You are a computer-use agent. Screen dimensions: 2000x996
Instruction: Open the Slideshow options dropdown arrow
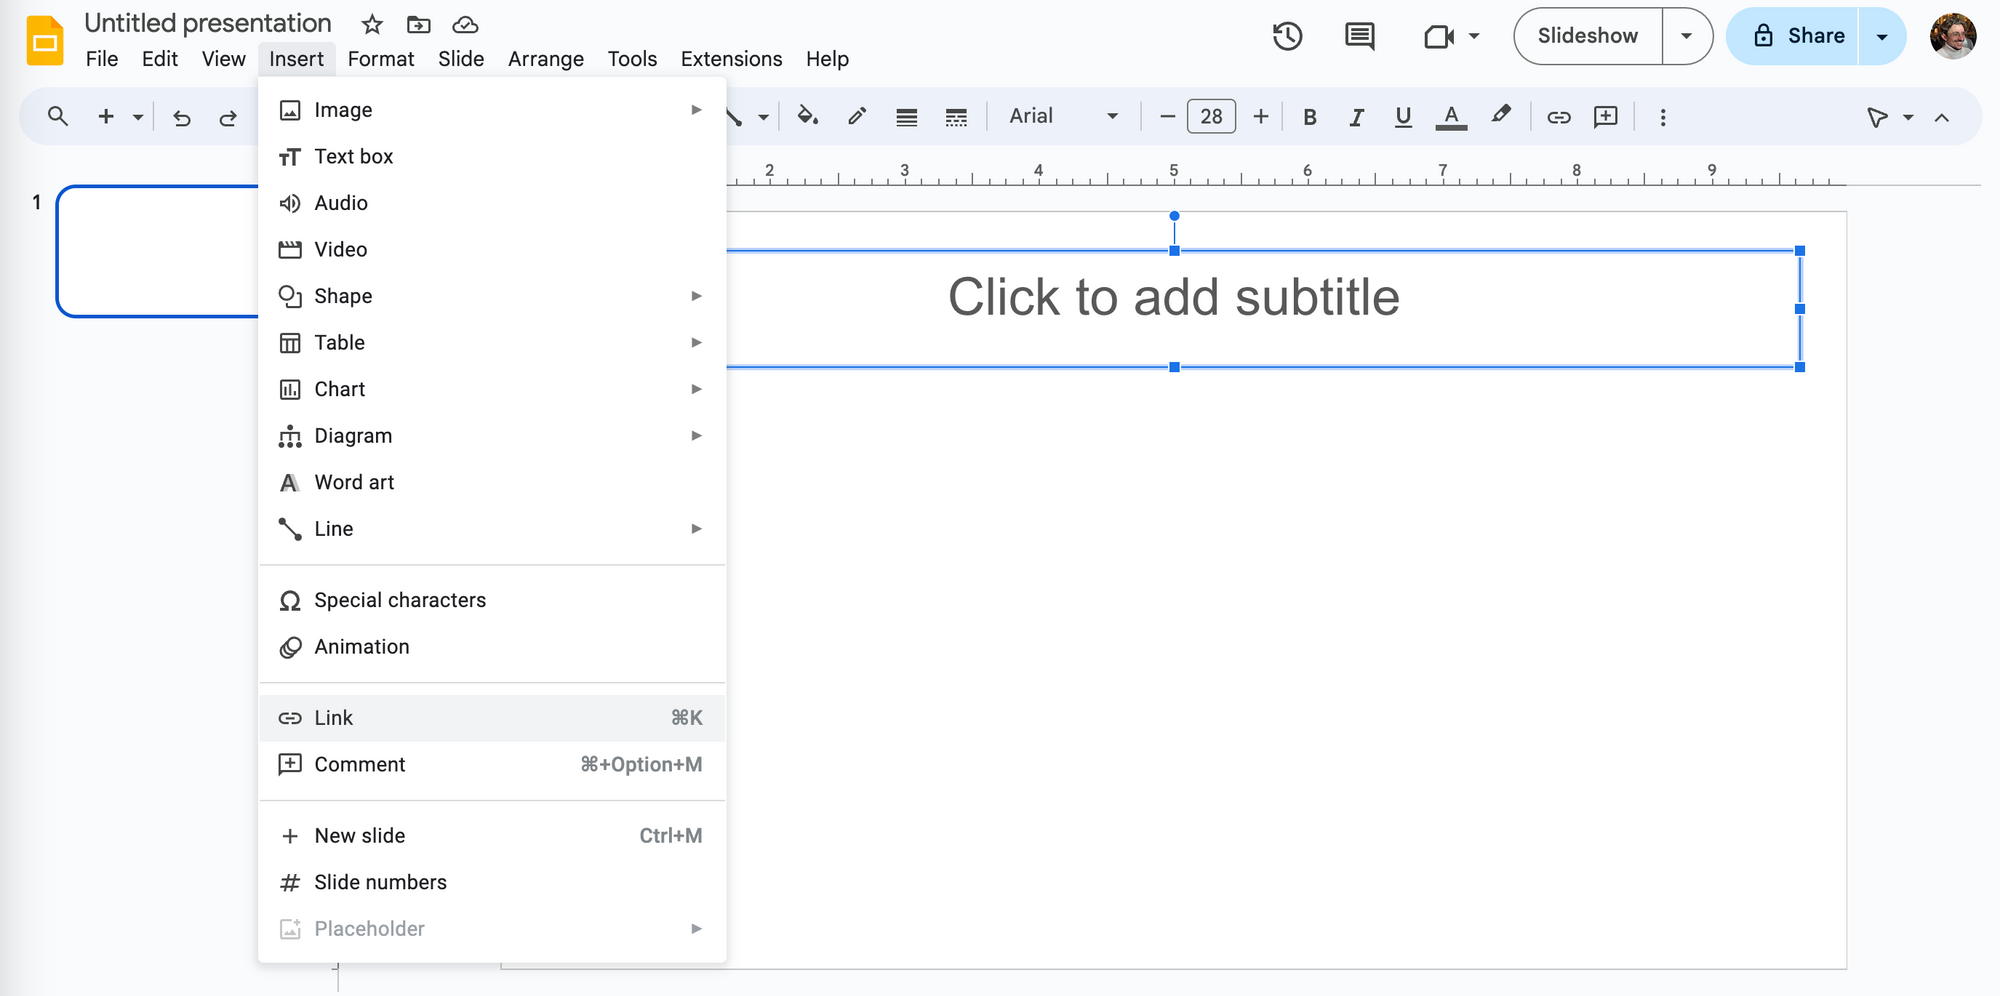pyautogui.click(x=1687, y=36)
